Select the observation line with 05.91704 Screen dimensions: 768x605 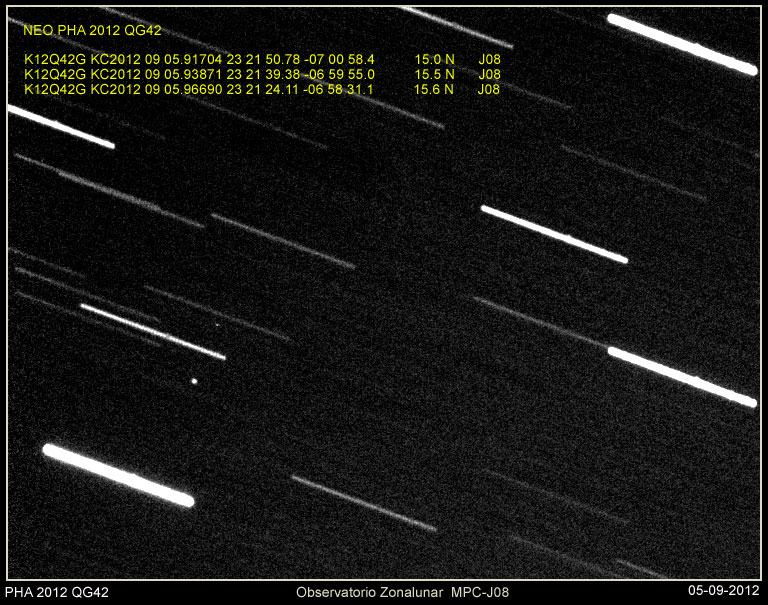(199, 60)
